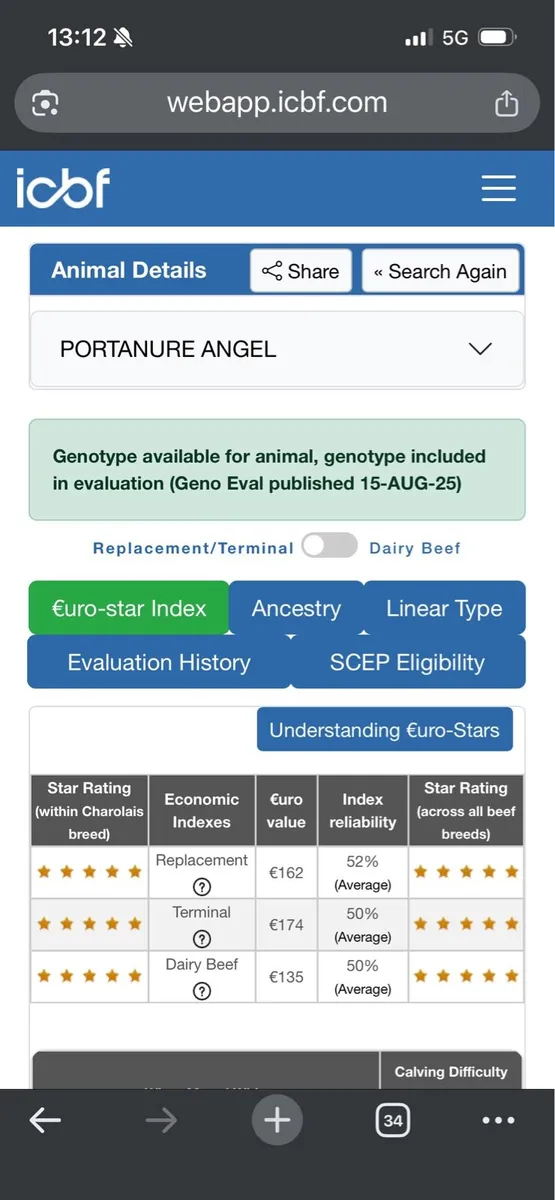
Task: Open the SCEP Eligibility tab
Action: tap(407, 662)
